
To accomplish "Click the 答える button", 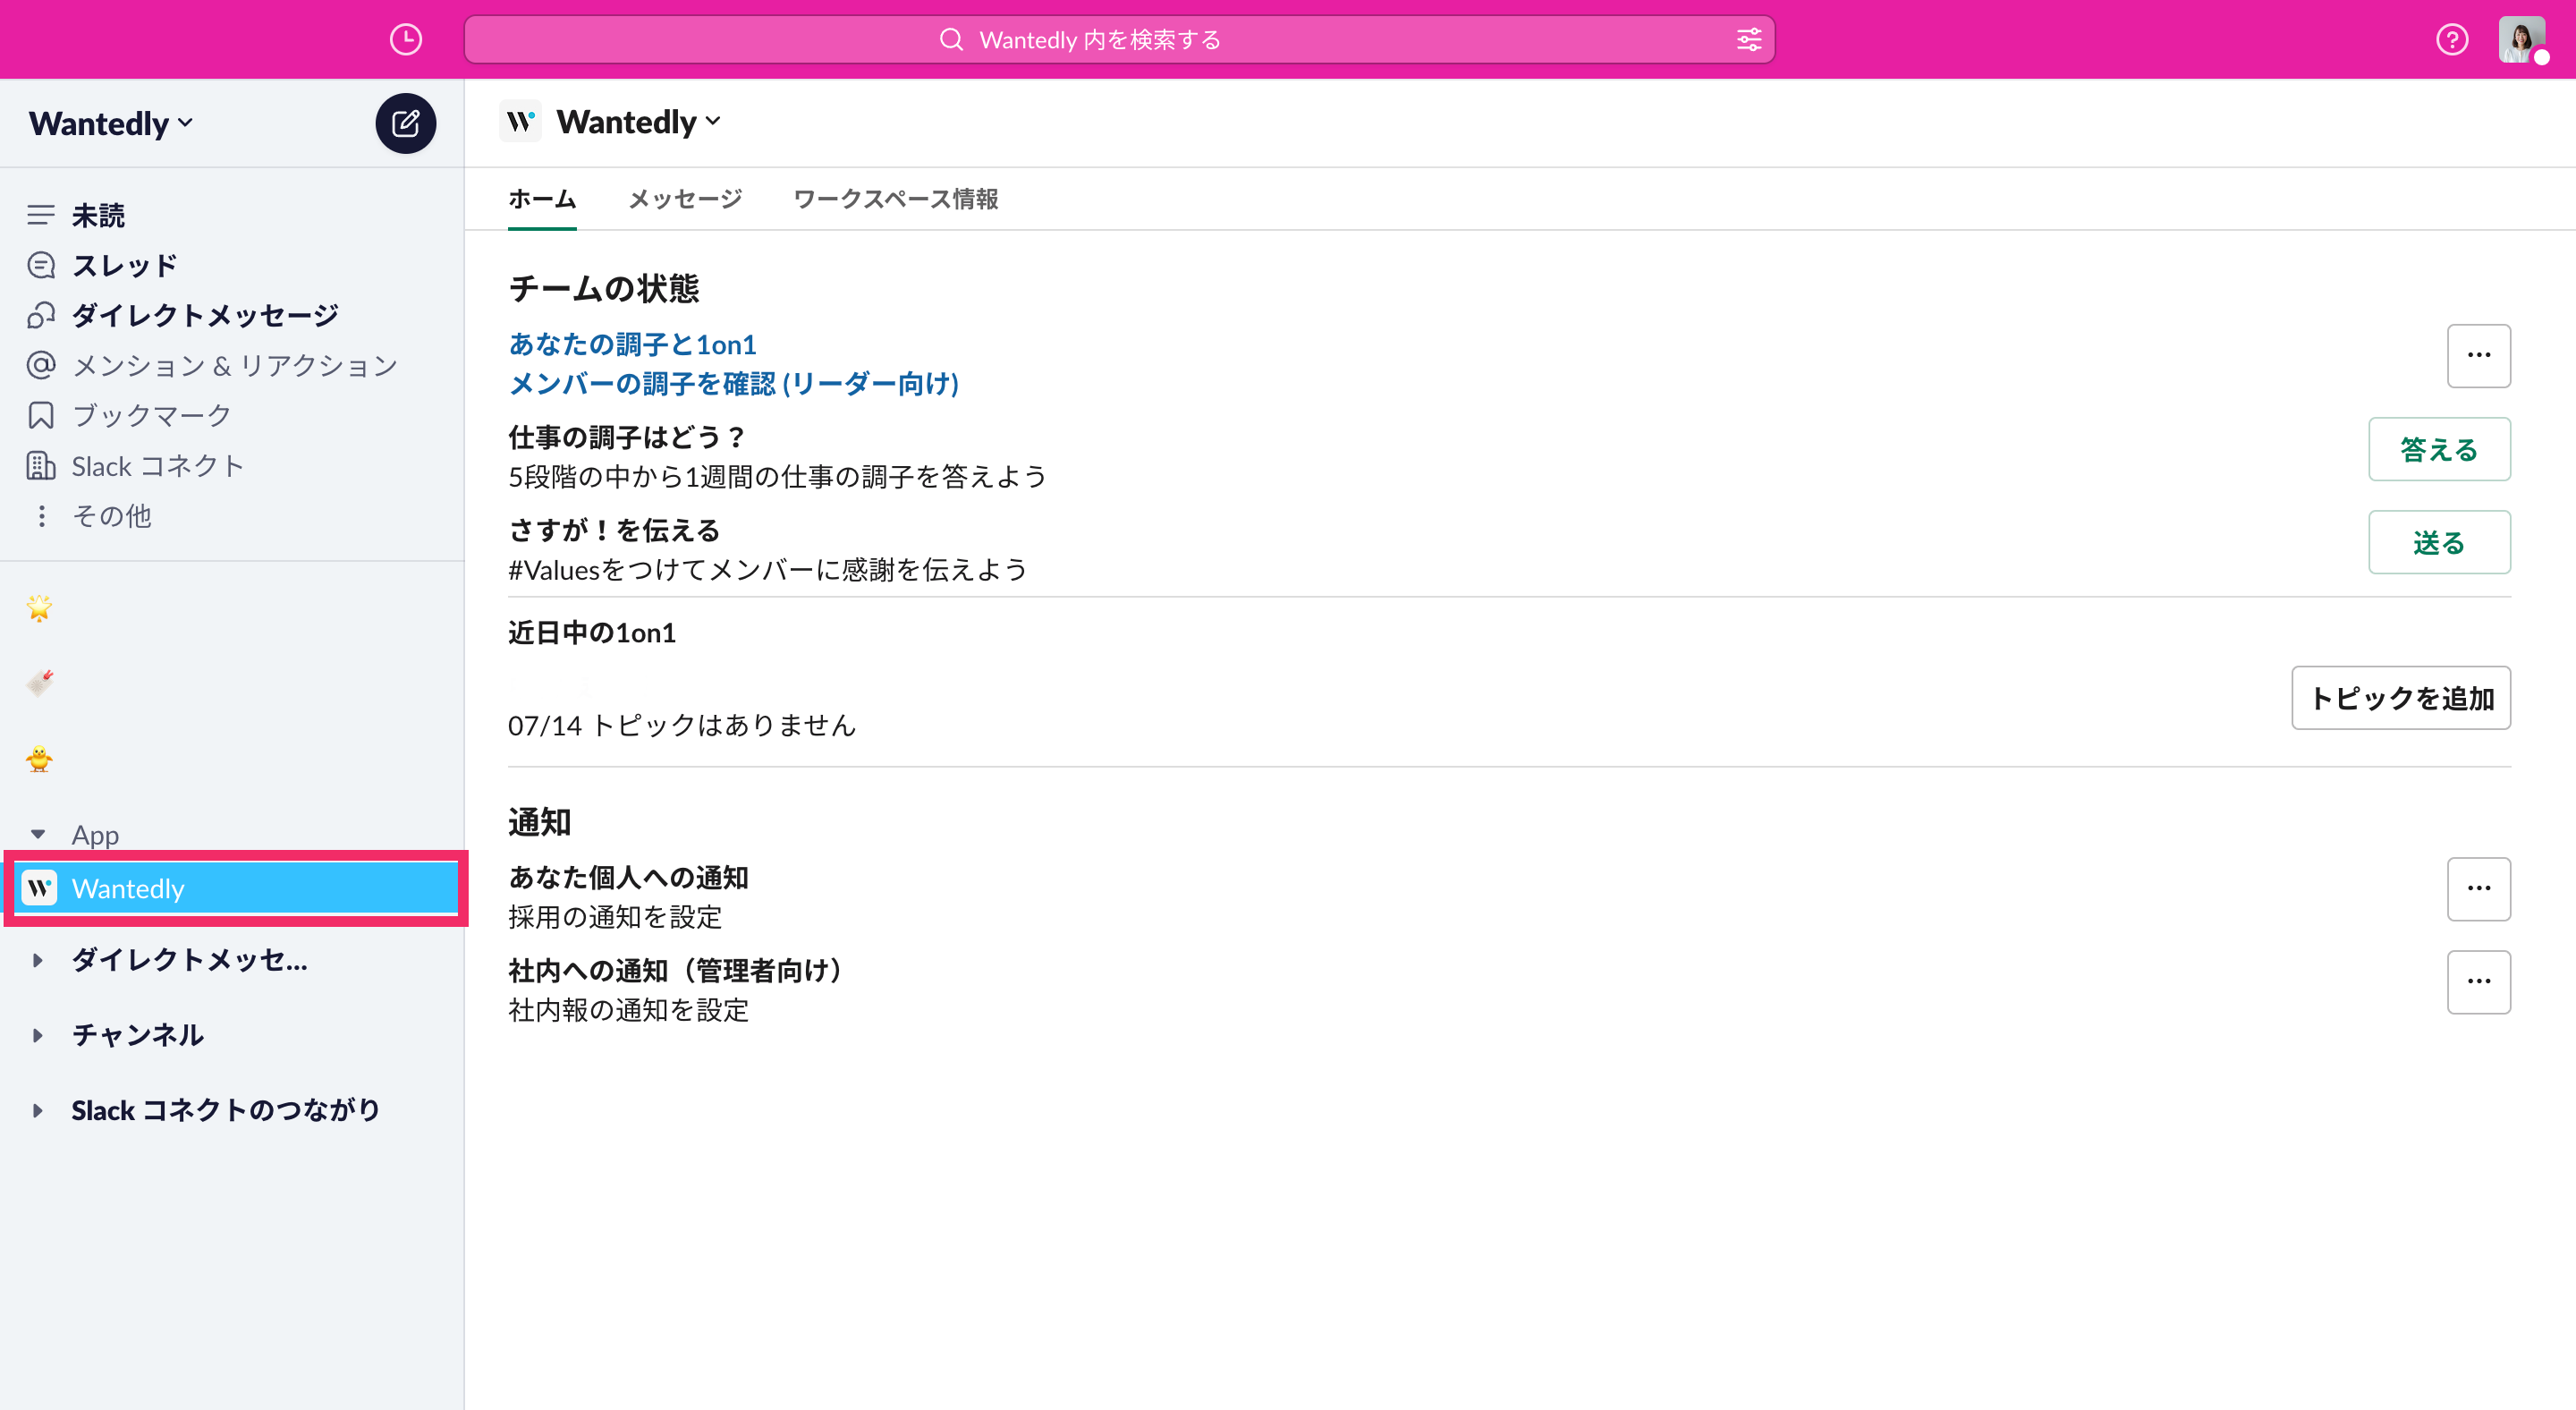I will (2439, 449).
